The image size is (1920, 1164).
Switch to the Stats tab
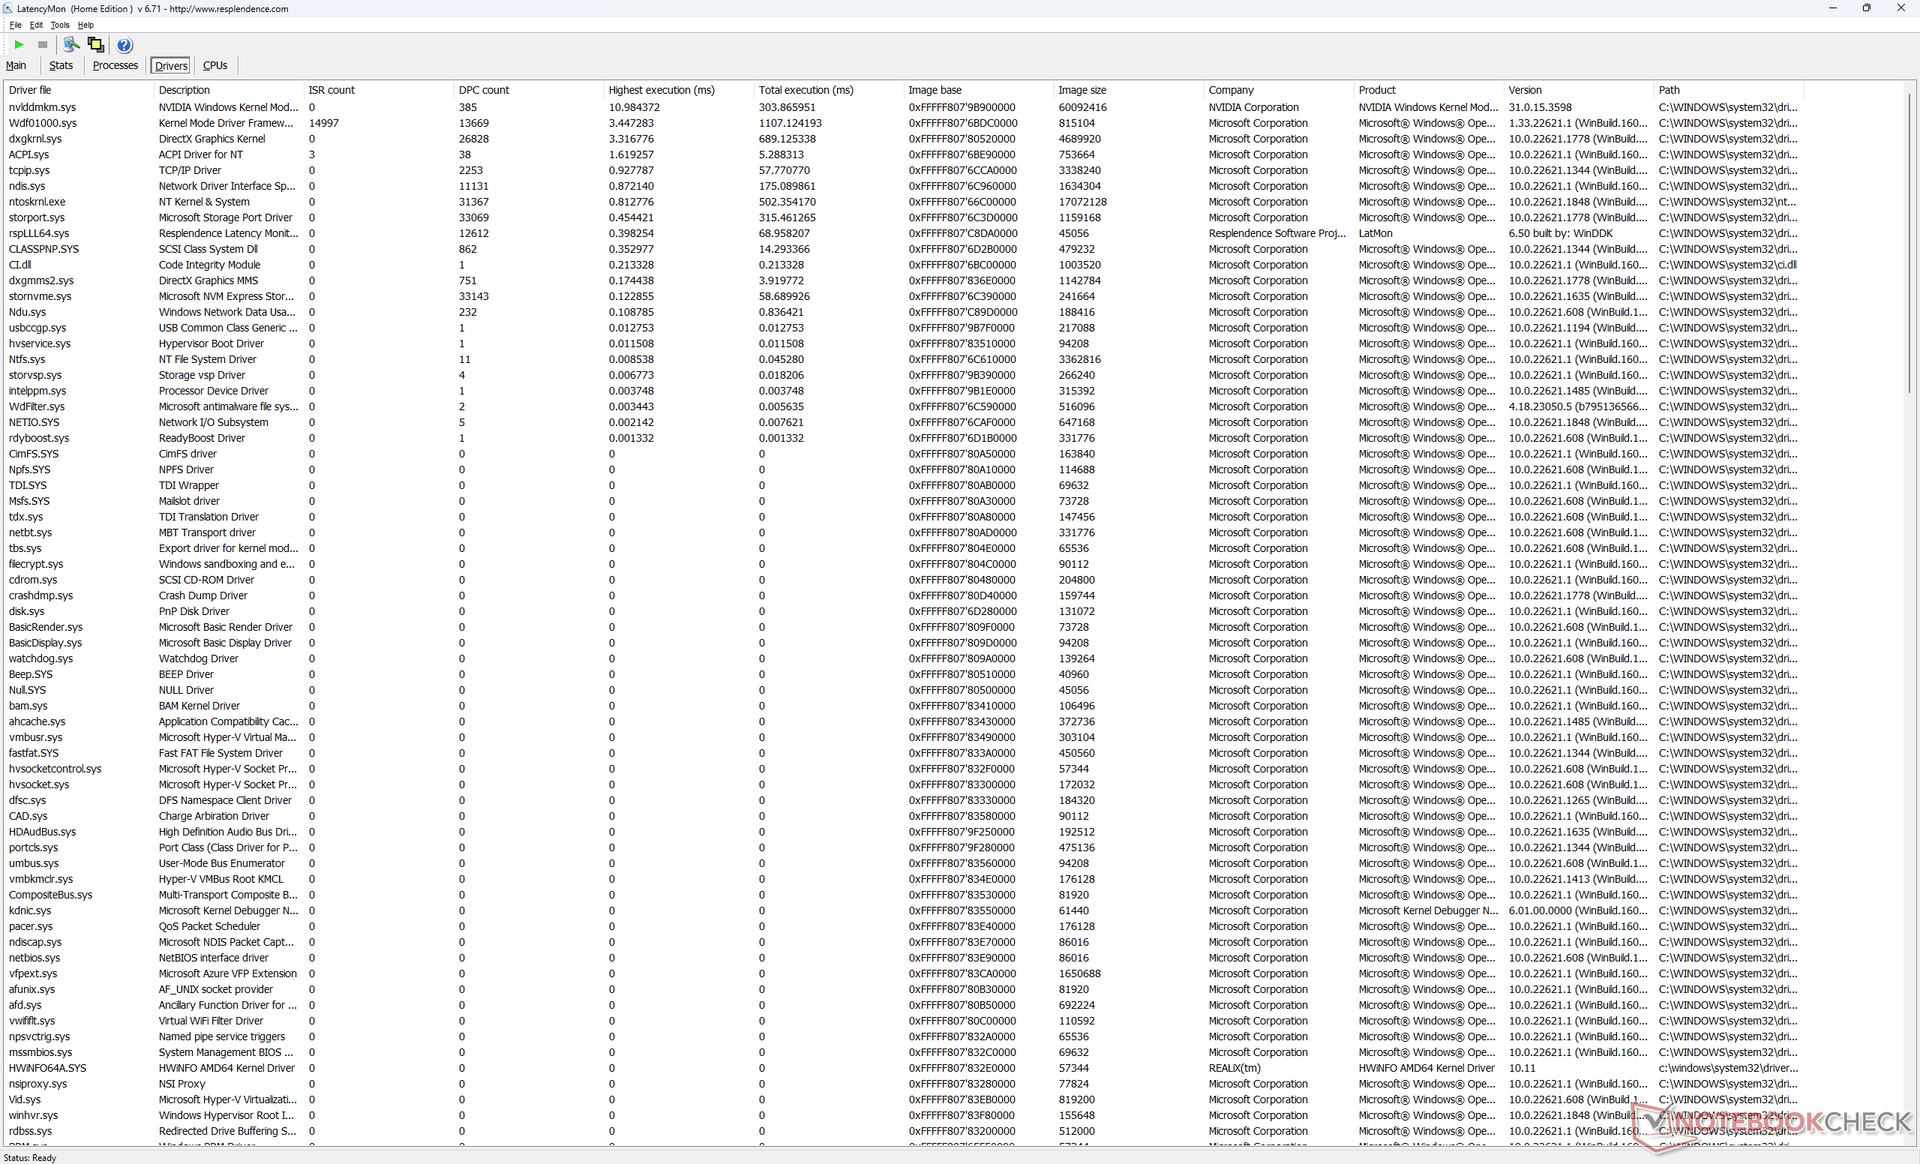pyautogui.click(x=61, y=66)
